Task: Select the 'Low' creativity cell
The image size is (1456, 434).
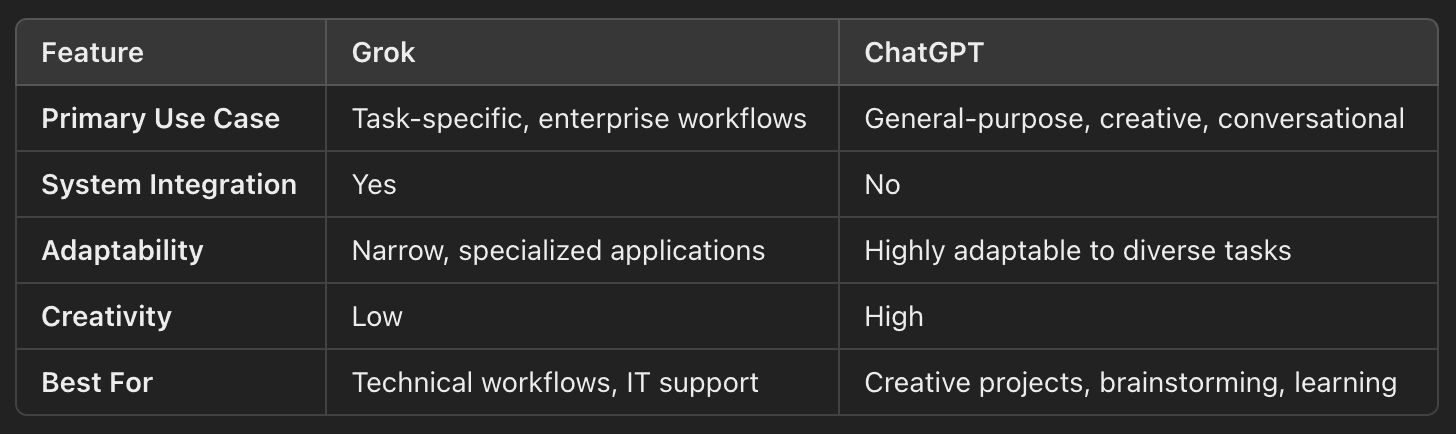Action: (377, 316)
